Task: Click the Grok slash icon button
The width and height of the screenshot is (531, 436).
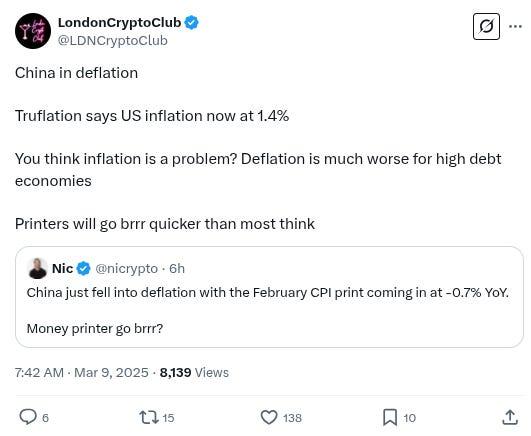Action: 486,26
